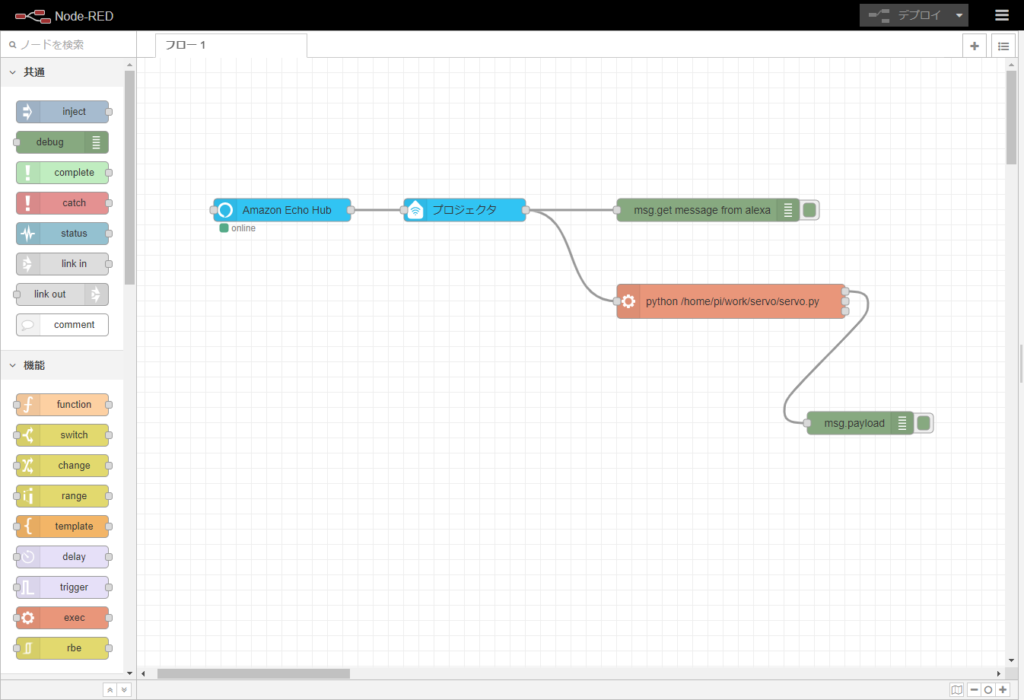
Task: Toggle the navigator map view icon
Action: 957,689
